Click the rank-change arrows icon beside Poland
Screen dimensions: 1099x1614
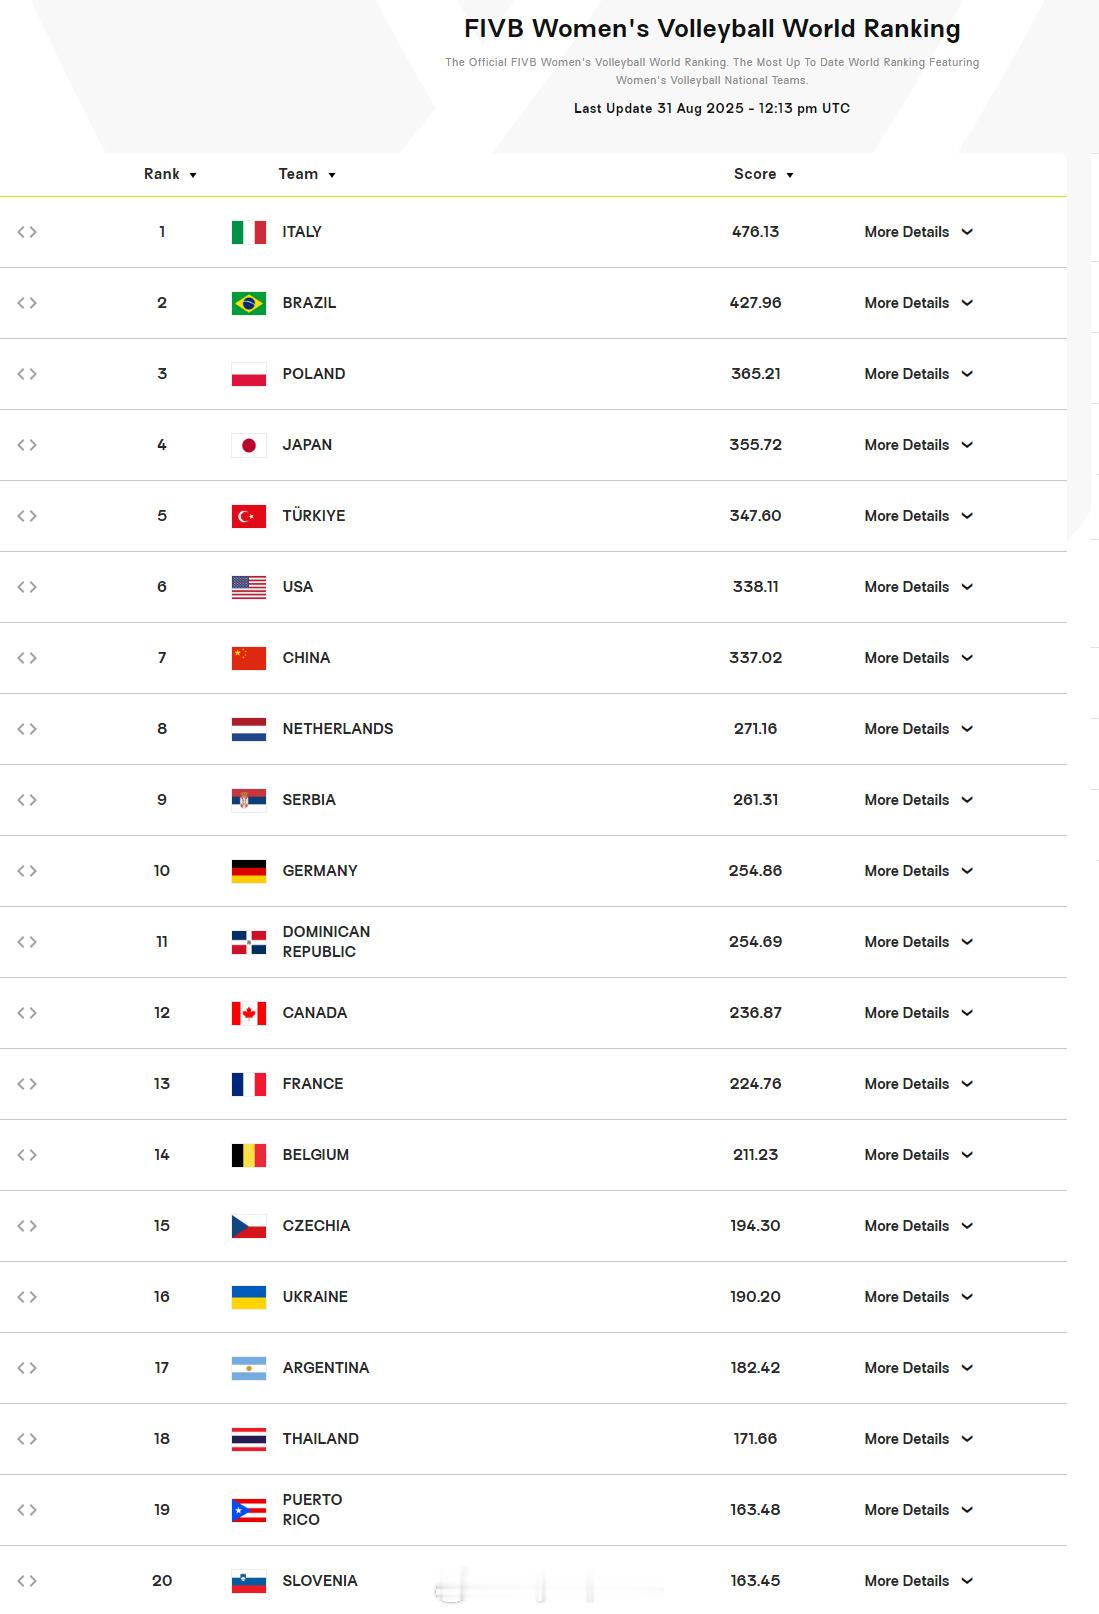(x=27, y=374)
